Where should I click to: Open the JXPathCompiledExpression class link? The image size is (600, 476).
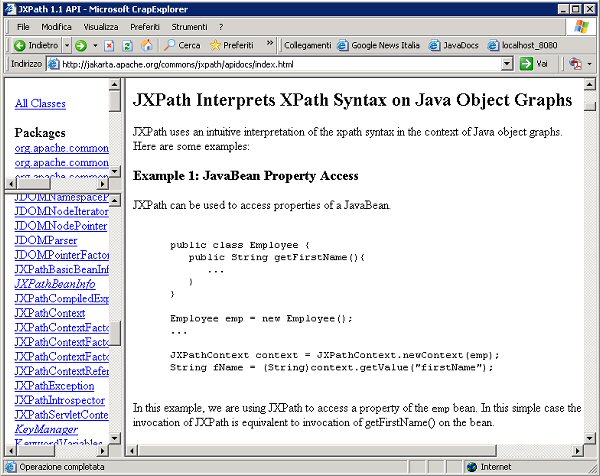coord(62,298)
